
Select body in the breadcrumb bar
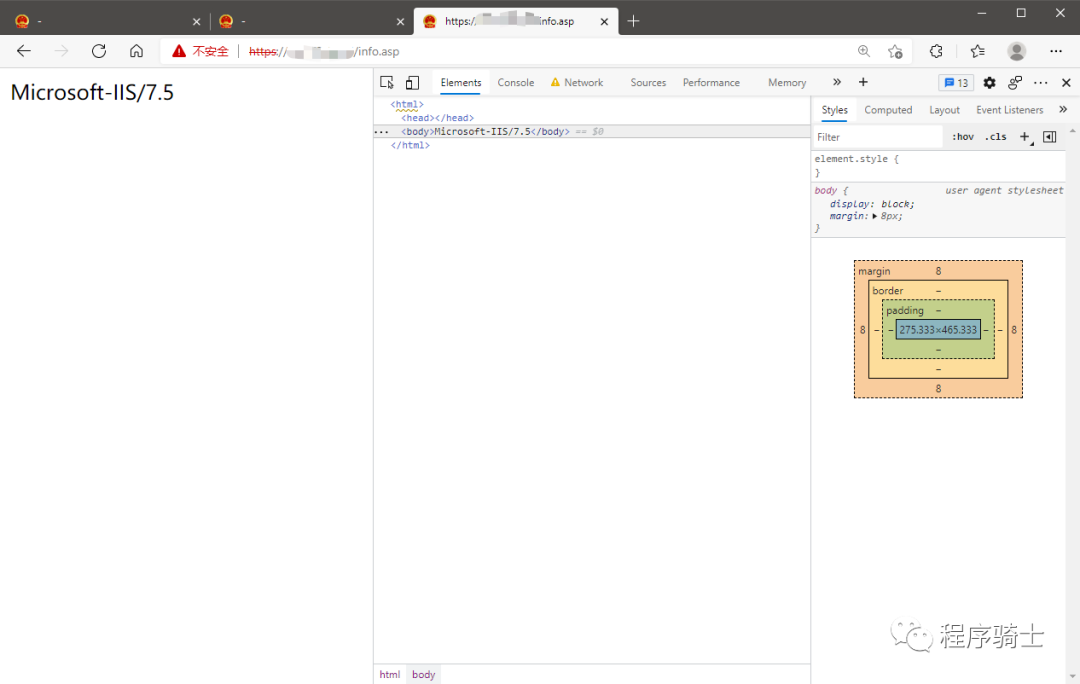pos(424,675)
